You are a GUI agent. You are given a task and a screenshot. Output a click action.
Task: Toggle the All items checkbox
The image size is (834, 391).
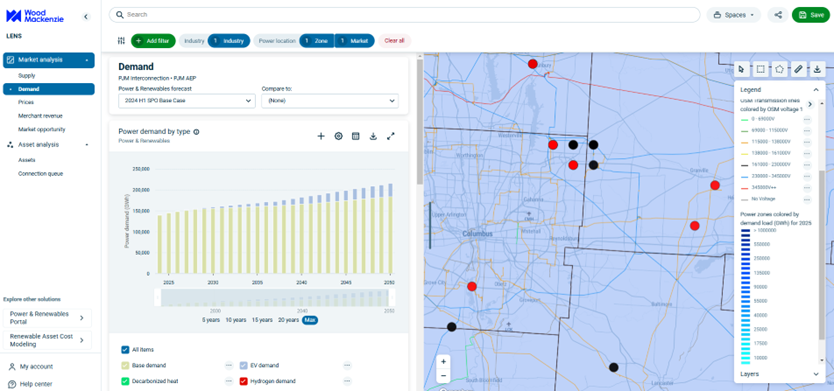pyautogui.click(x=125, y=350)
